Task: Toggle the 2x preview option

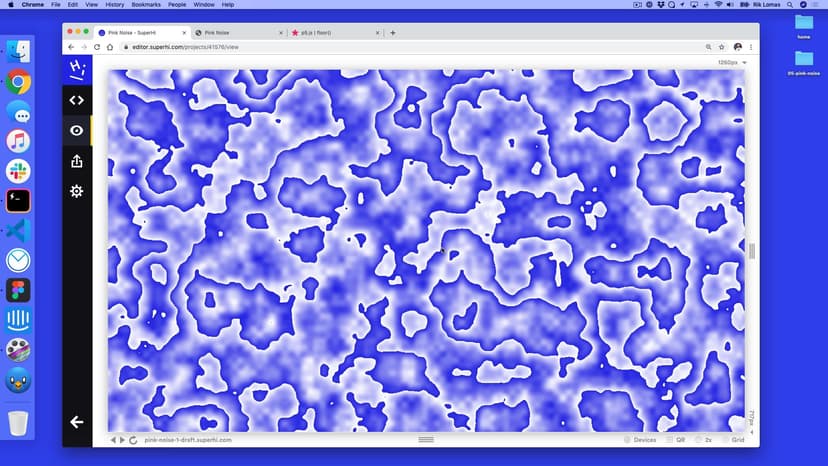Action: coord(703,440)
